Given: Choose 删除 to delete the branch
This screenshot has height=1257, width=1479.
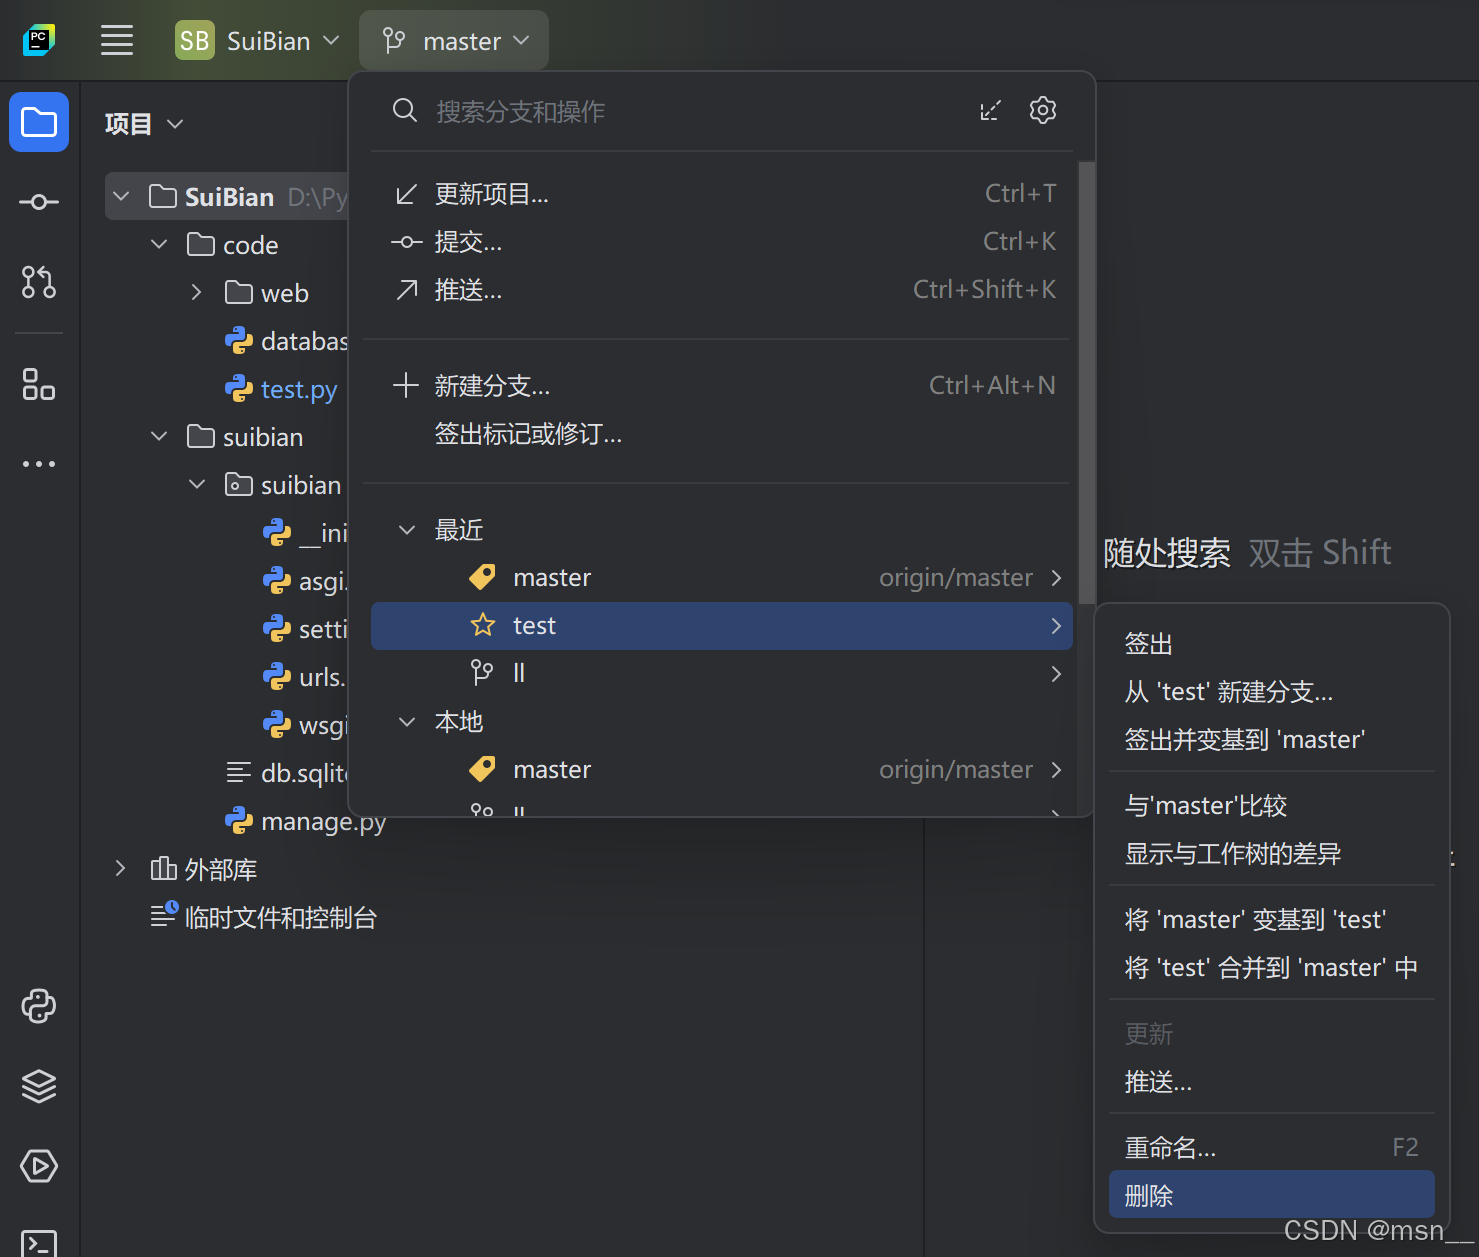Looking at the screenshot, I should point(1148,1194).
